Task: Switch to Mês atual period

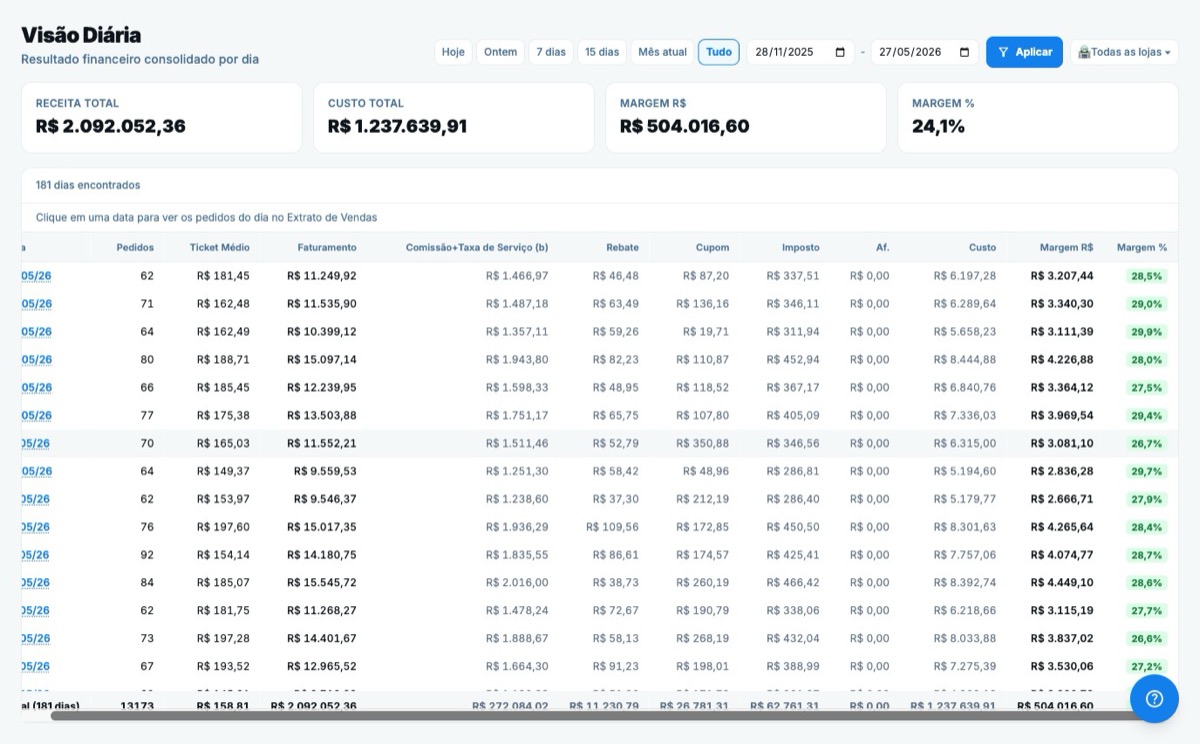Action: pyautogui.click(x=663, y=52)
